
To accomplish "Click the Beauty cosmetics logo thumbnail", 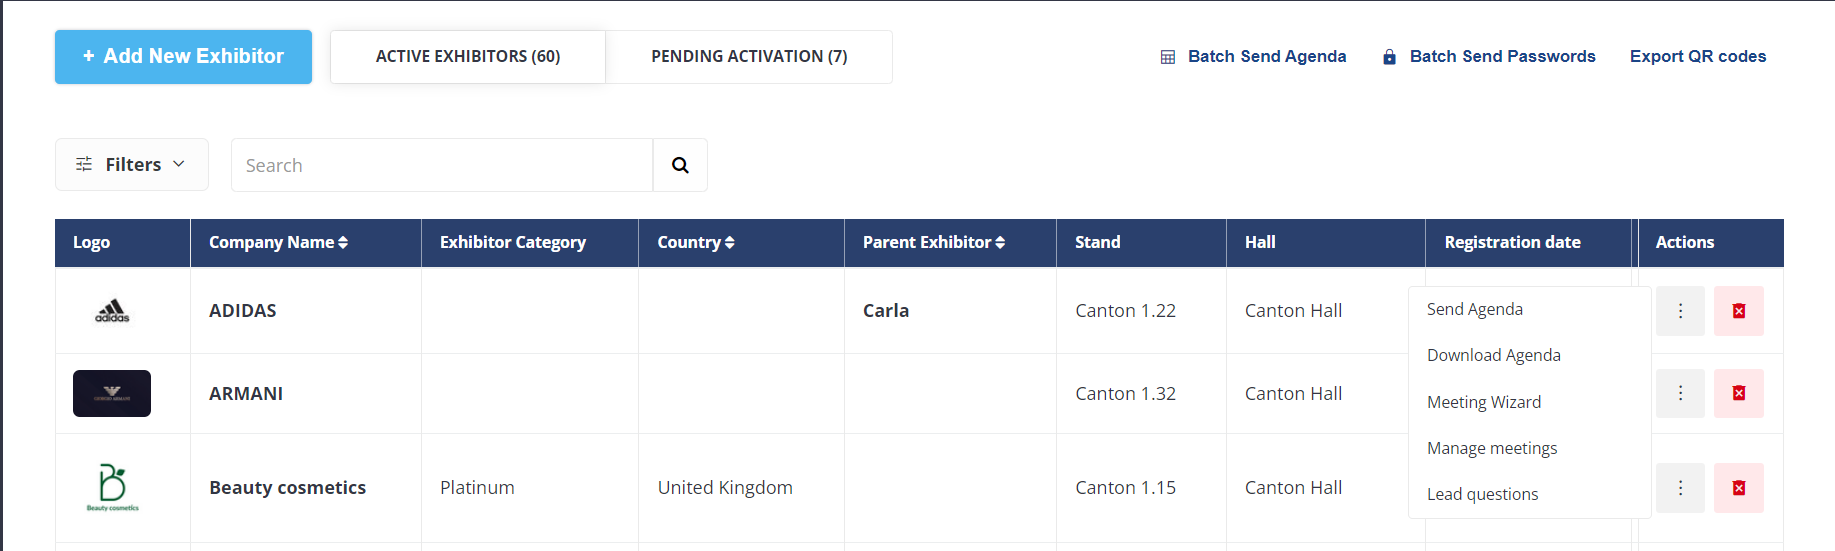I will point(112,487).
